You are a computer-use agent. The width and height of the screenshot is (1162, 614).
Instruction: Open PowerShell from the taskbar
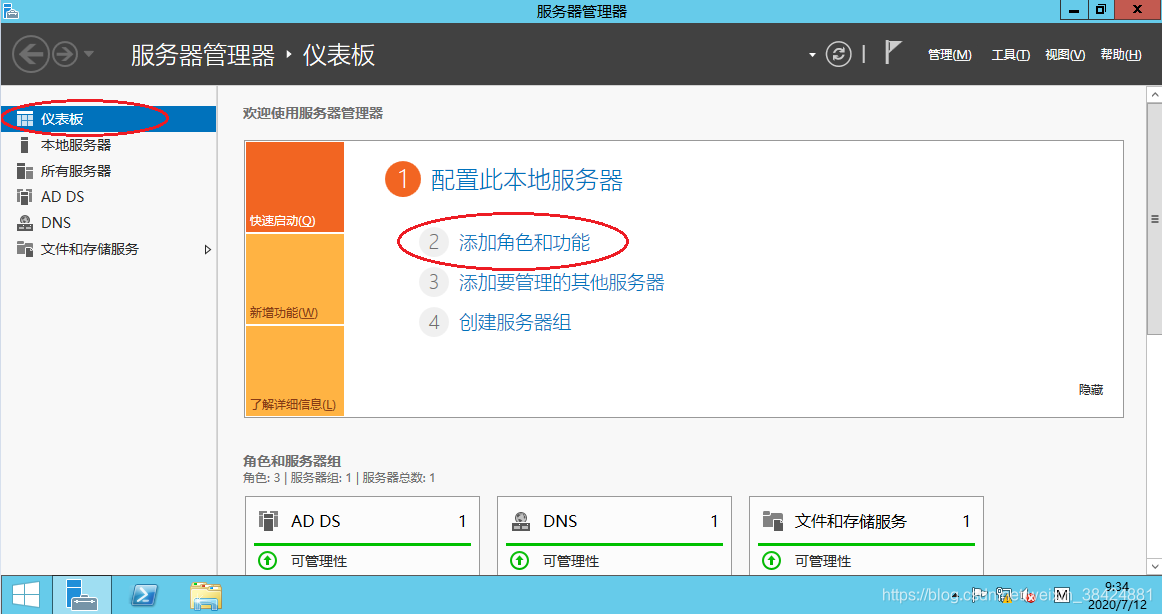coord(144,595)
